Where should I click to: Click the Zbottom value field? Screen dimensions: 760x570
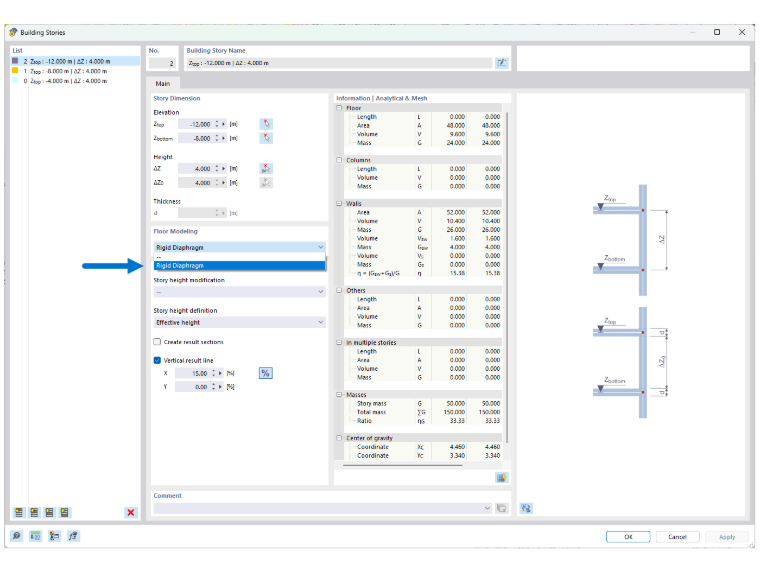pos(195,138)
